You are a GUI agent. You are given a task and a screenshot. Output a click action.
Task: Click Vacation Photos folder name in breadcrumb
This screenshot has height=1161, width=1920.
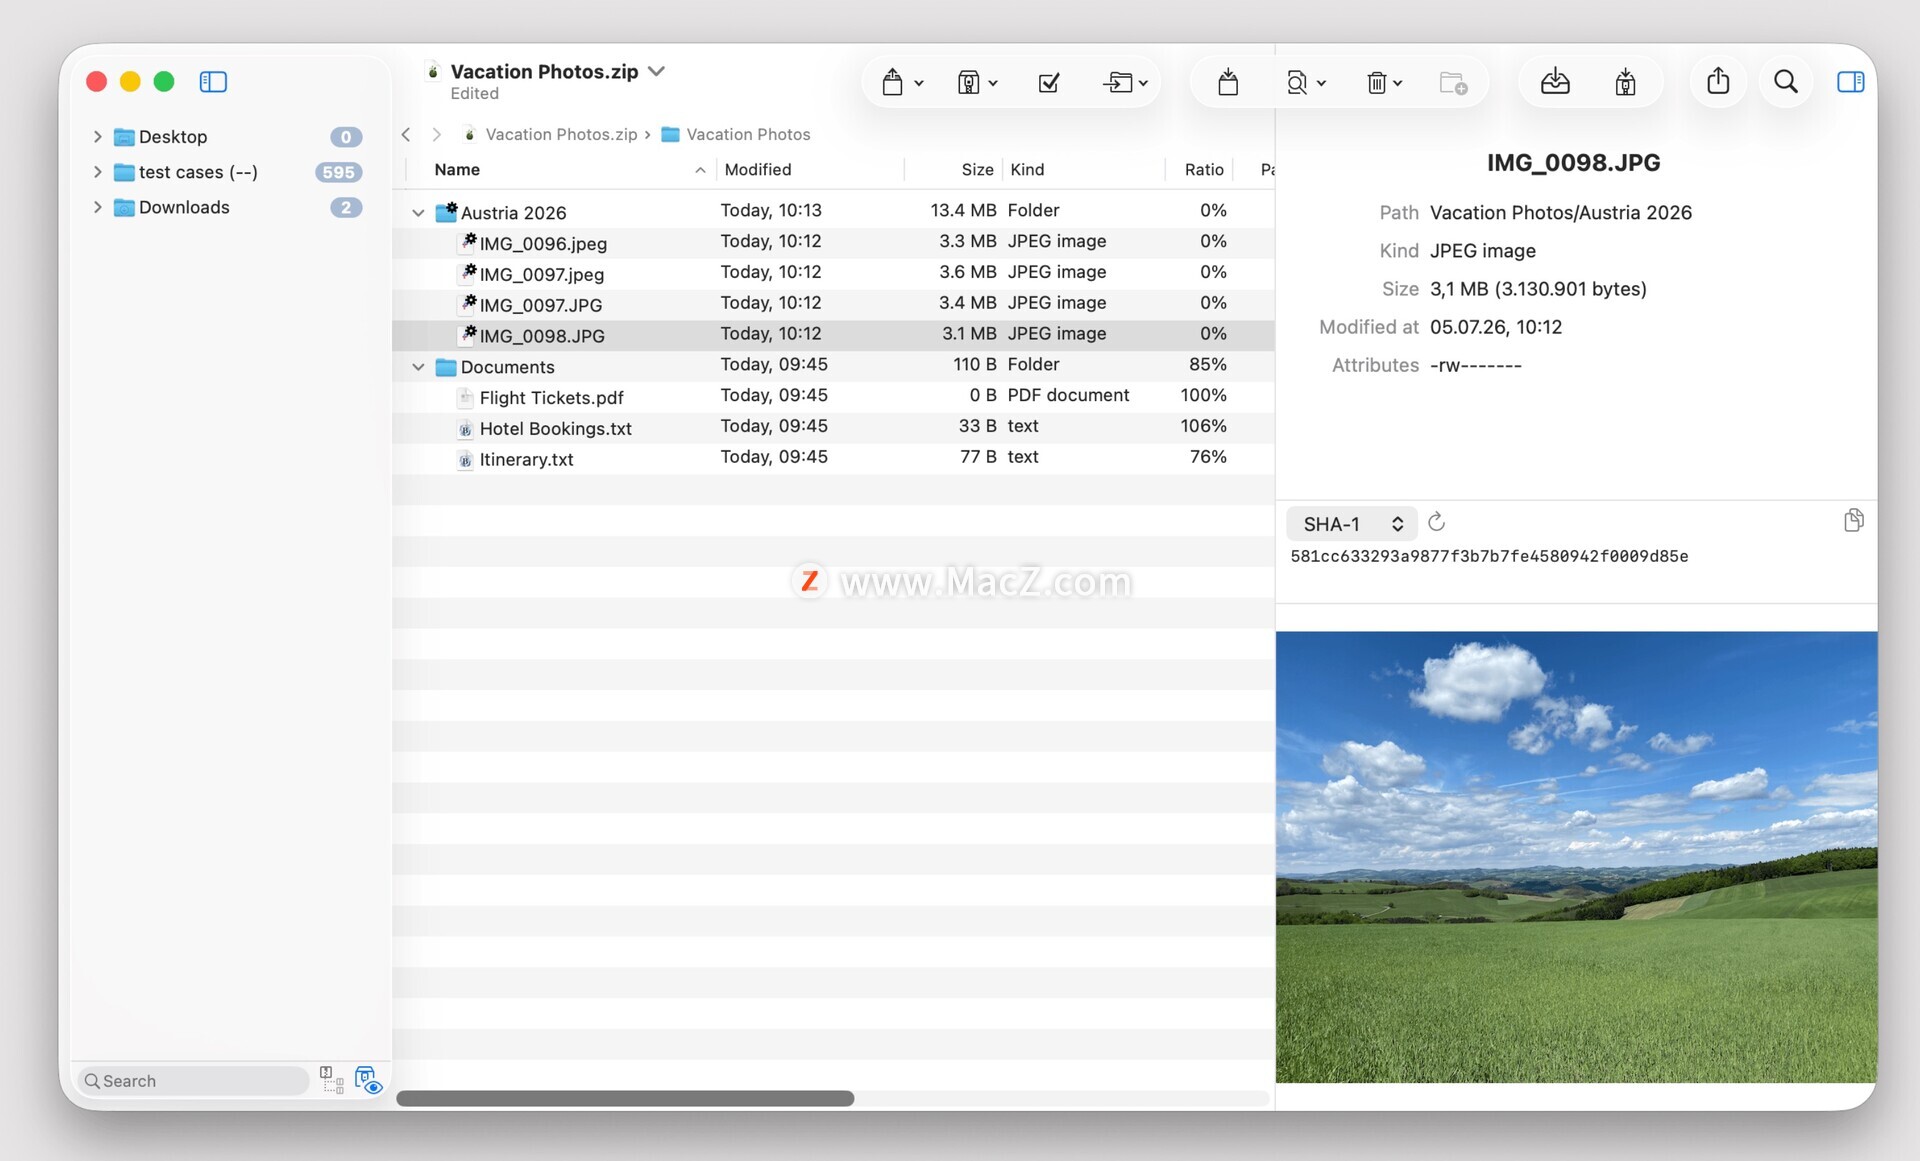click(748, 134)
